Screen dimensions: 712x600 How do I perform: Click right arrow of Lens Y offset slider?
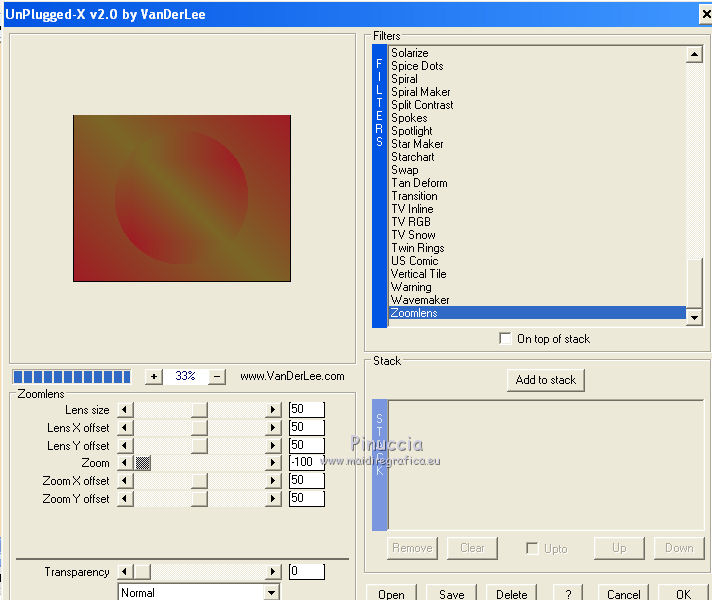[x=273, y=446]
